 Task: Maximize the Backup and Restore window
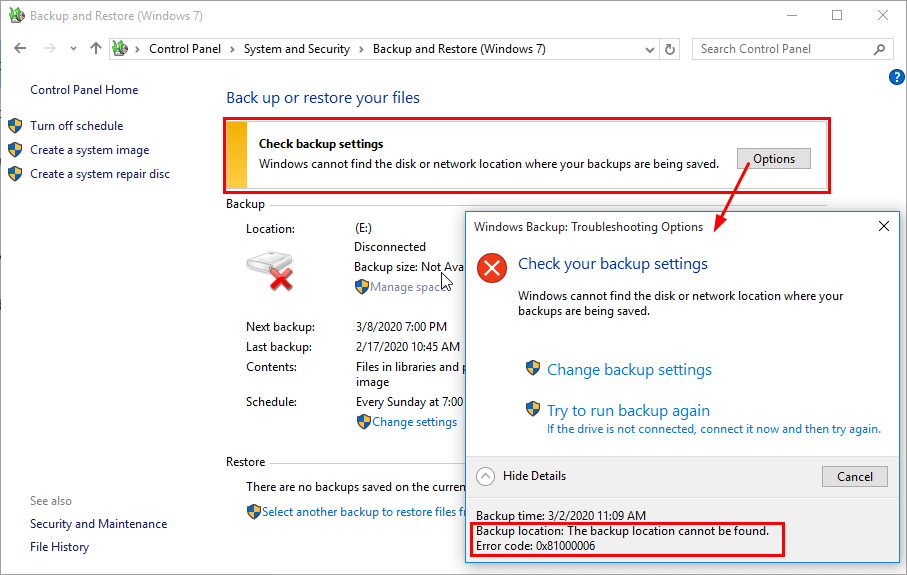837,16
